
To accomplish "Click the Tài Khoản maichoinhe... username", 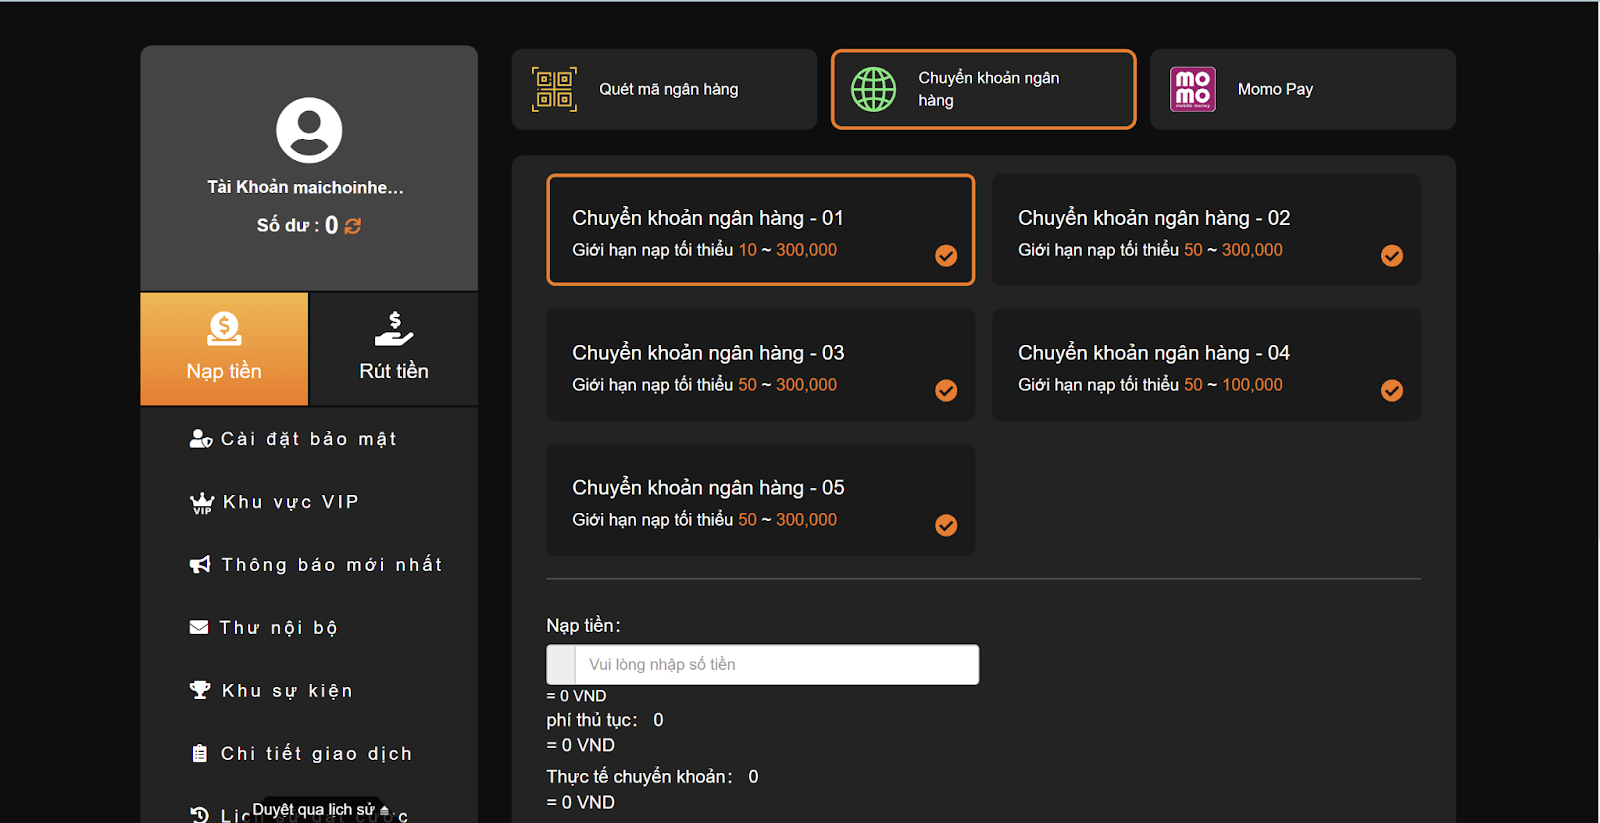I will [305, 187].
